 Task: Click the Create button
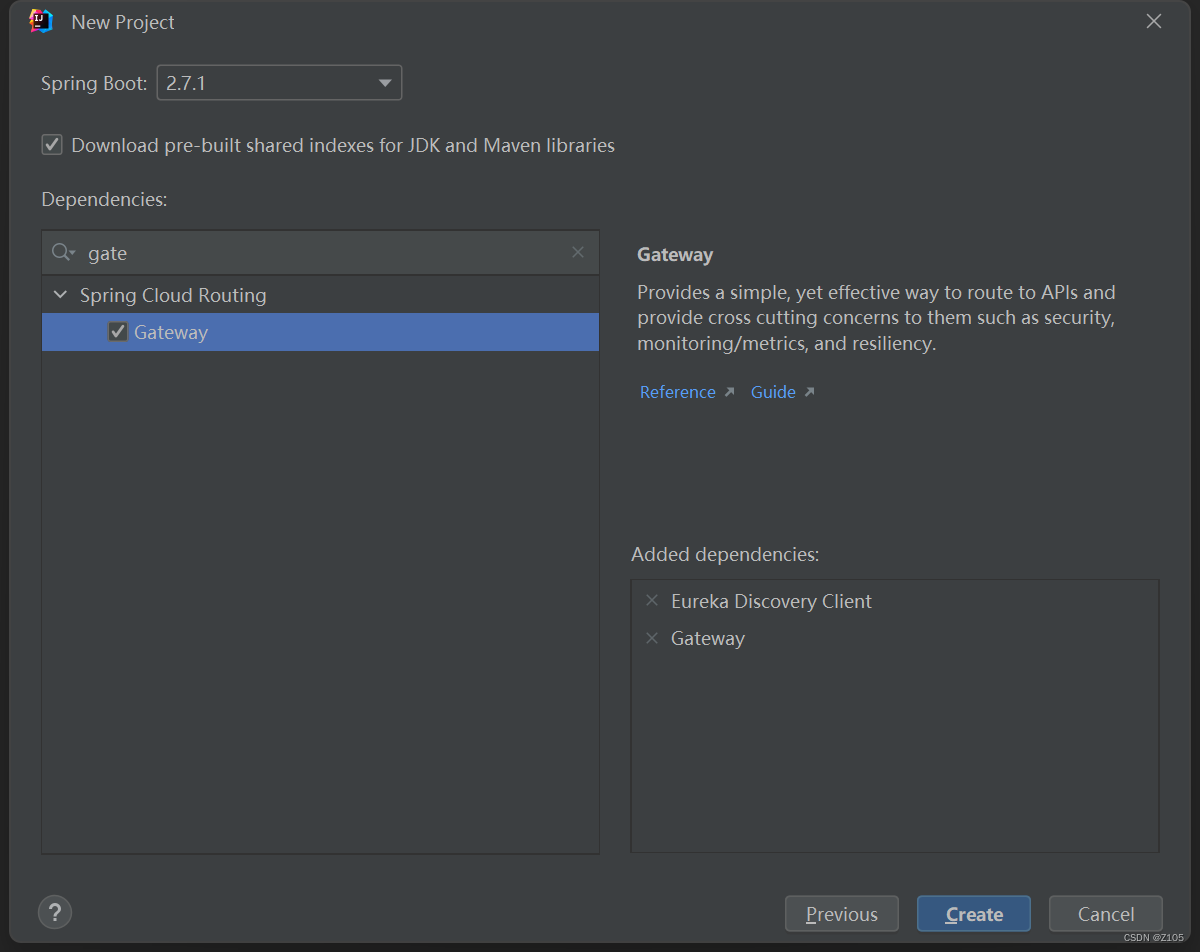tap(974, 914)
